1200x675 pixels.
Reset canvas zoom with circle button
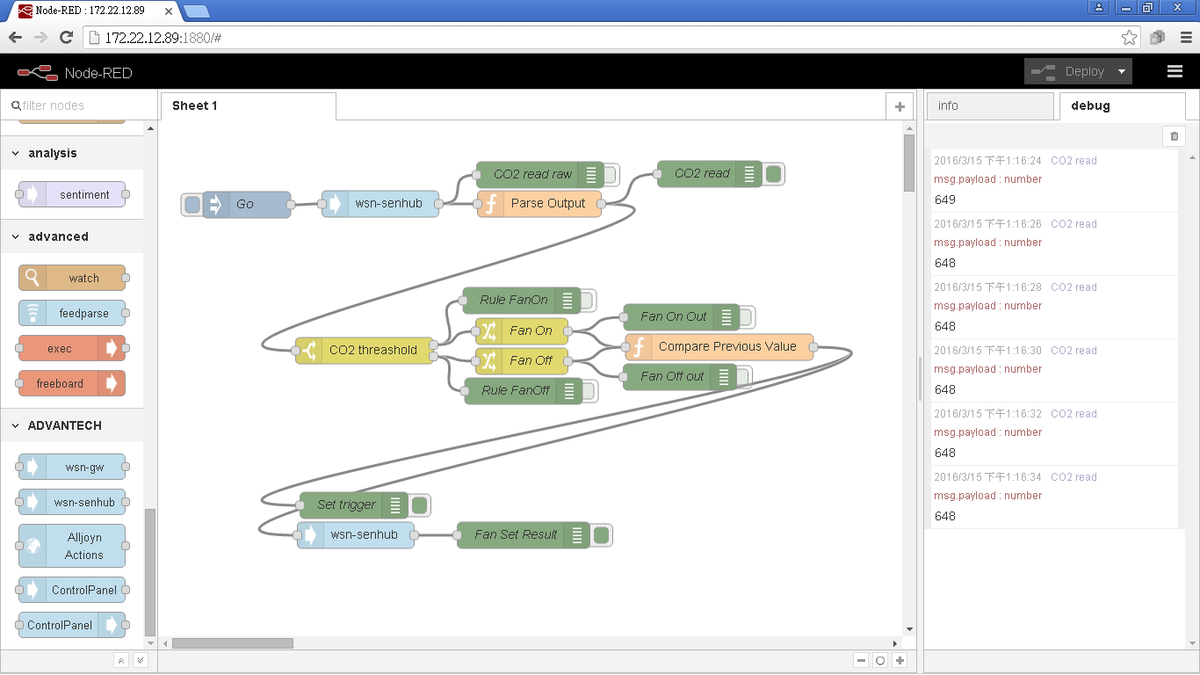click(x=881, y=660)
